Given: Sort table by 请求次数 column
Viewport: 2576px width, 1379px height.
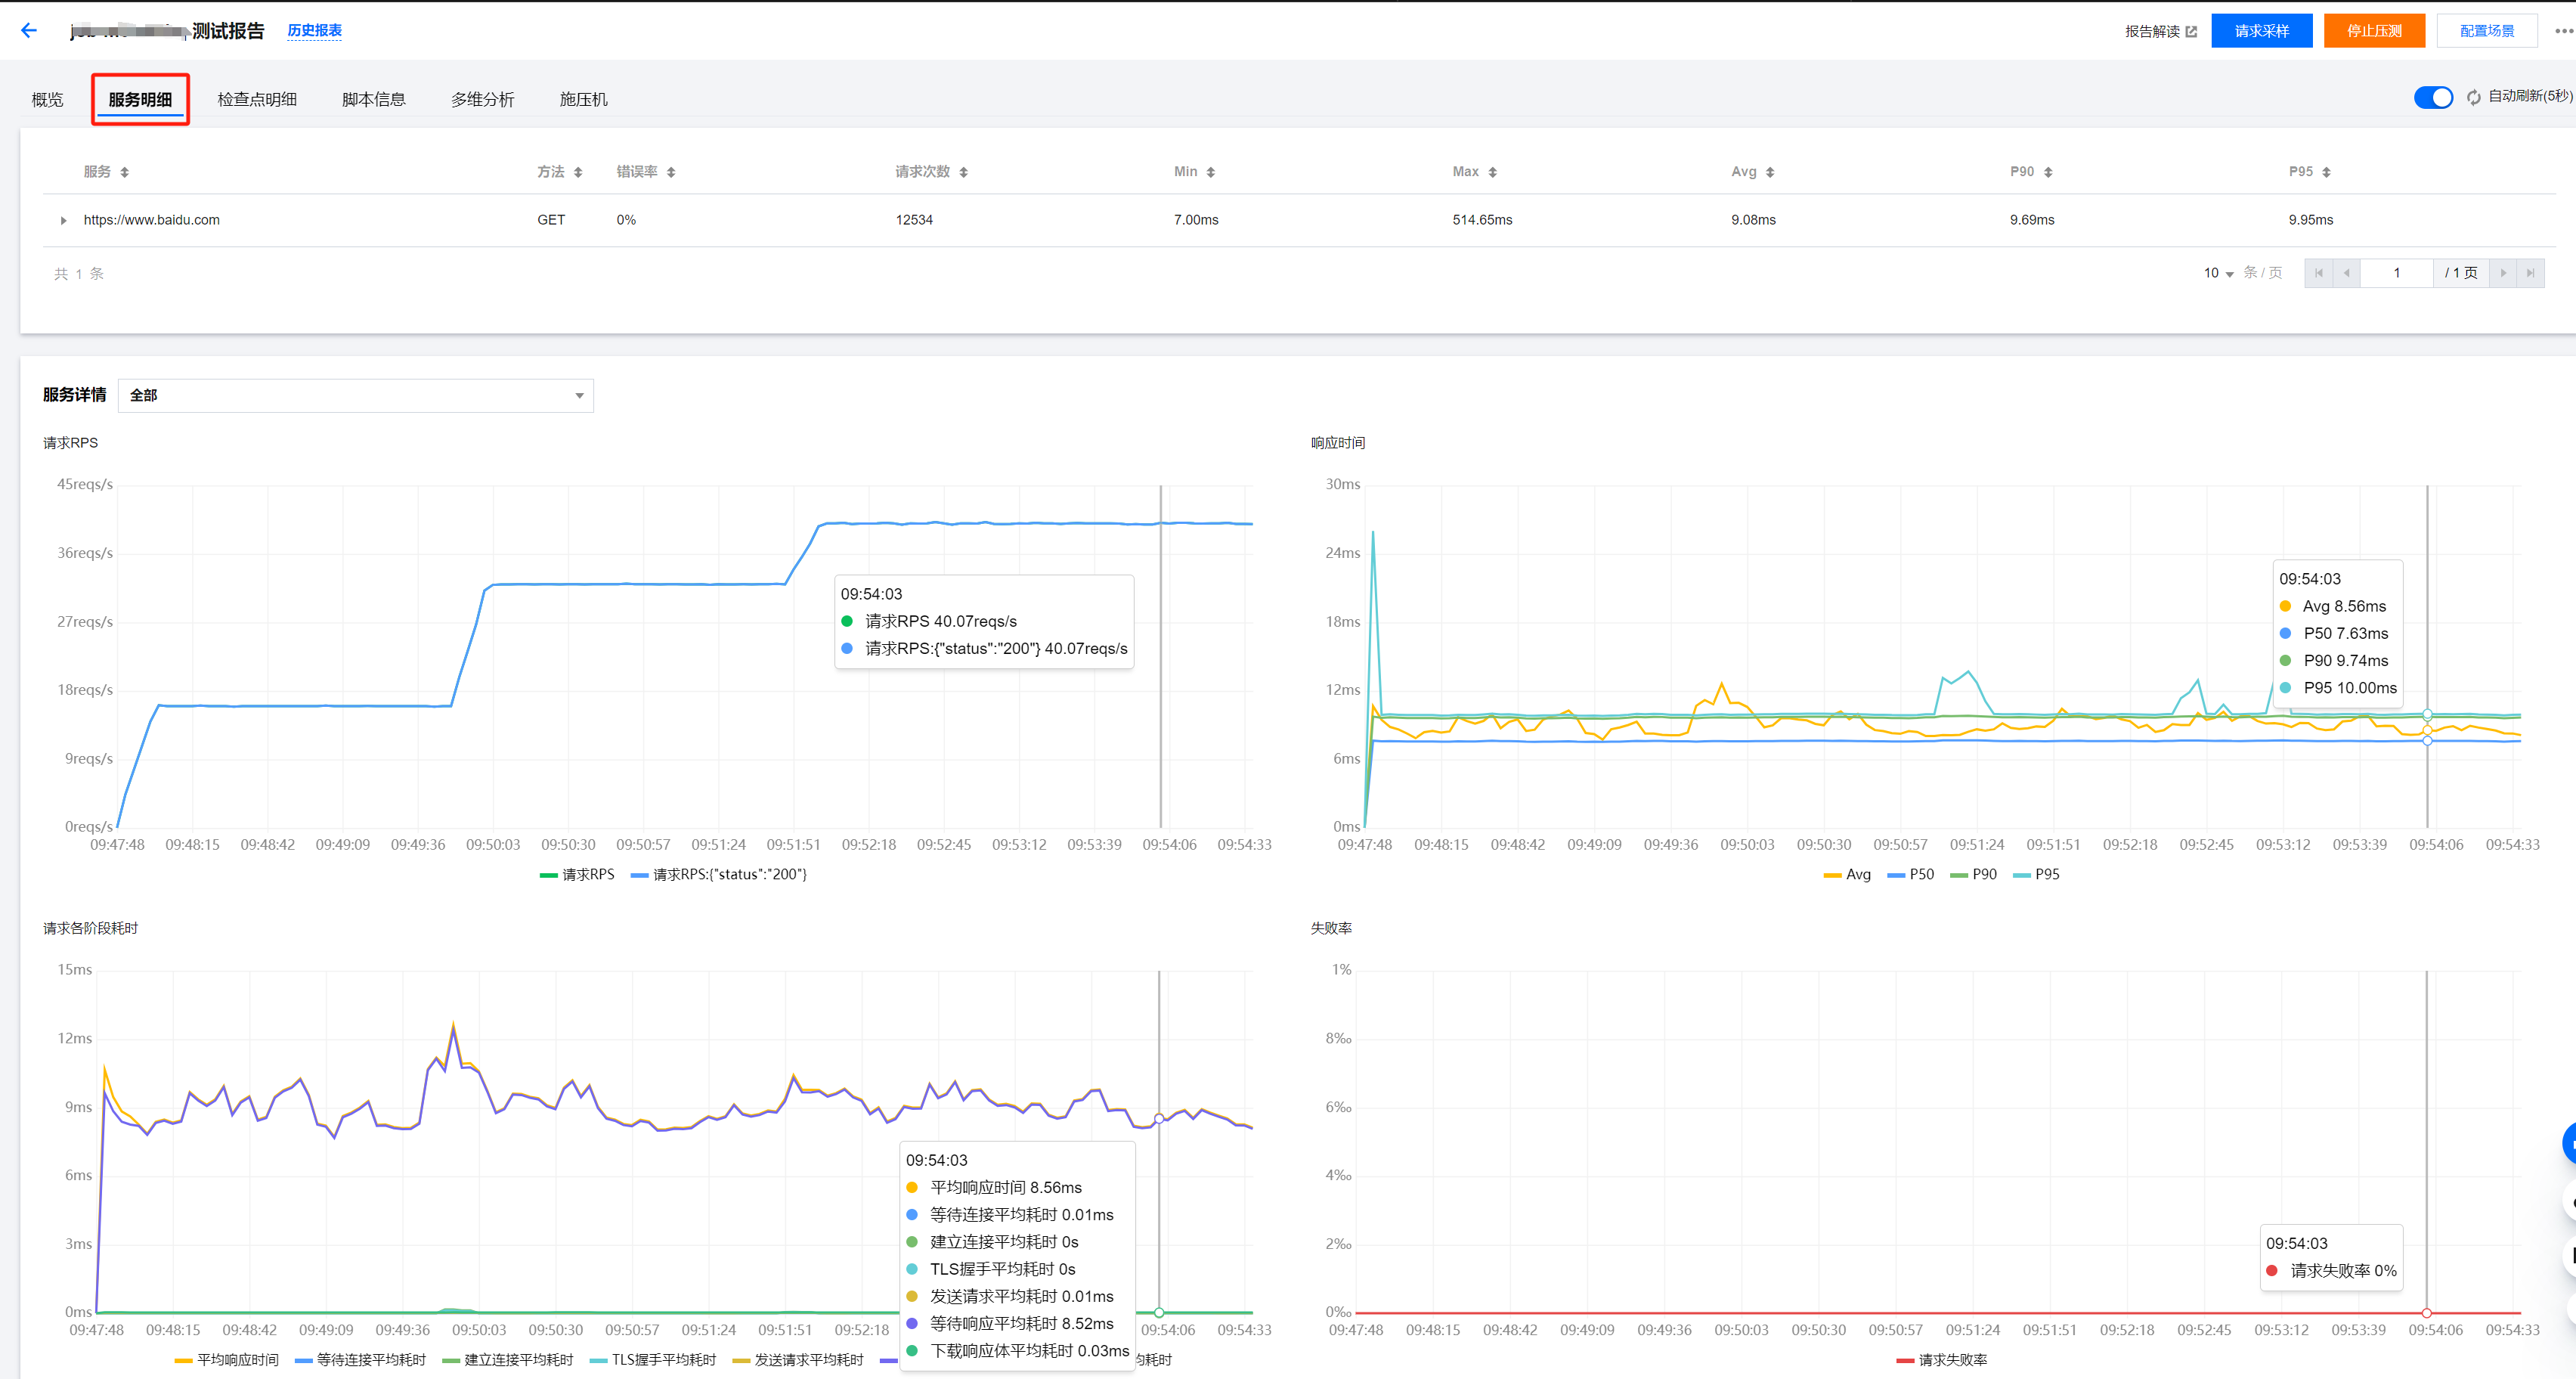Looking at the screenshot, I should 963,172.
